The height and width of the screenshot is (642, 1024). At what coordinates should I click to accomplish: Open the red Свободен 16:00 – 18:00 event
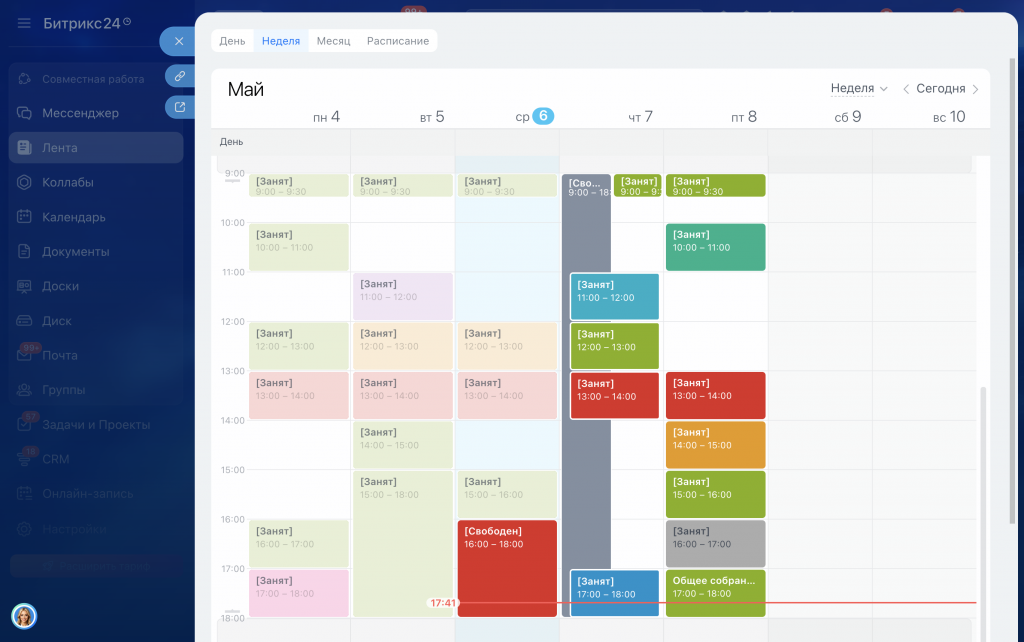(x=507, y=568)
